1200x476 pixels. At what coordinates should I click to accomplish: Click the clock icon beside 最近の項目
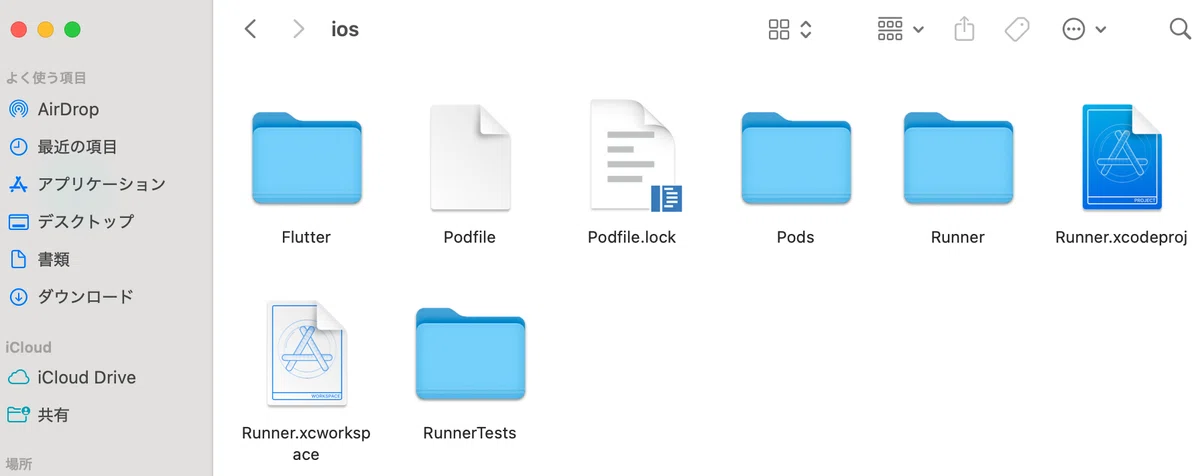click(18, 147)
